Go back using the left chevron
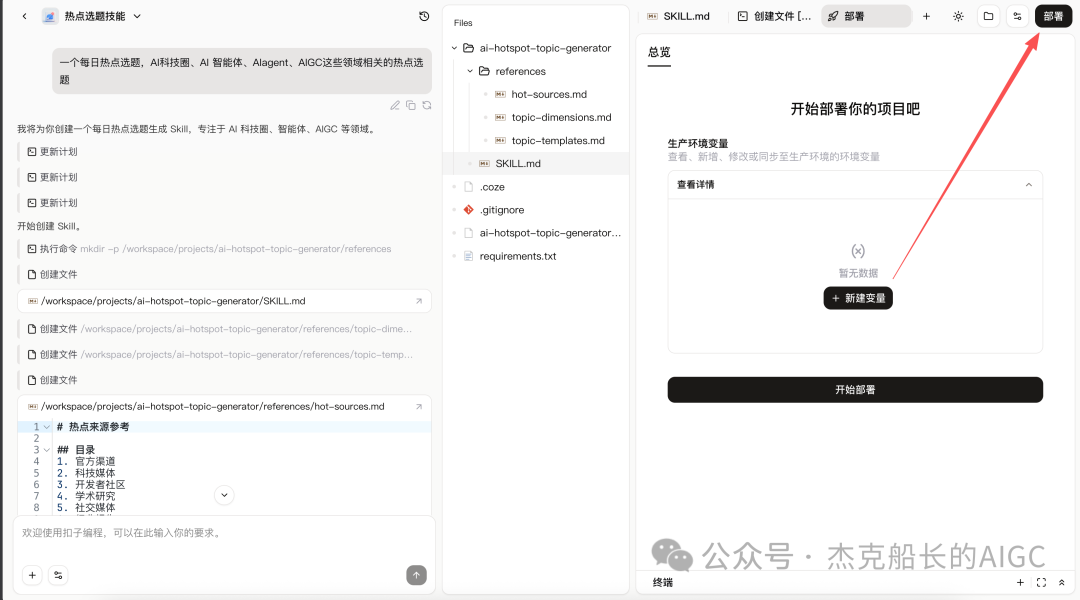This screenshot has width=1080, height=600. pos(24,16)
